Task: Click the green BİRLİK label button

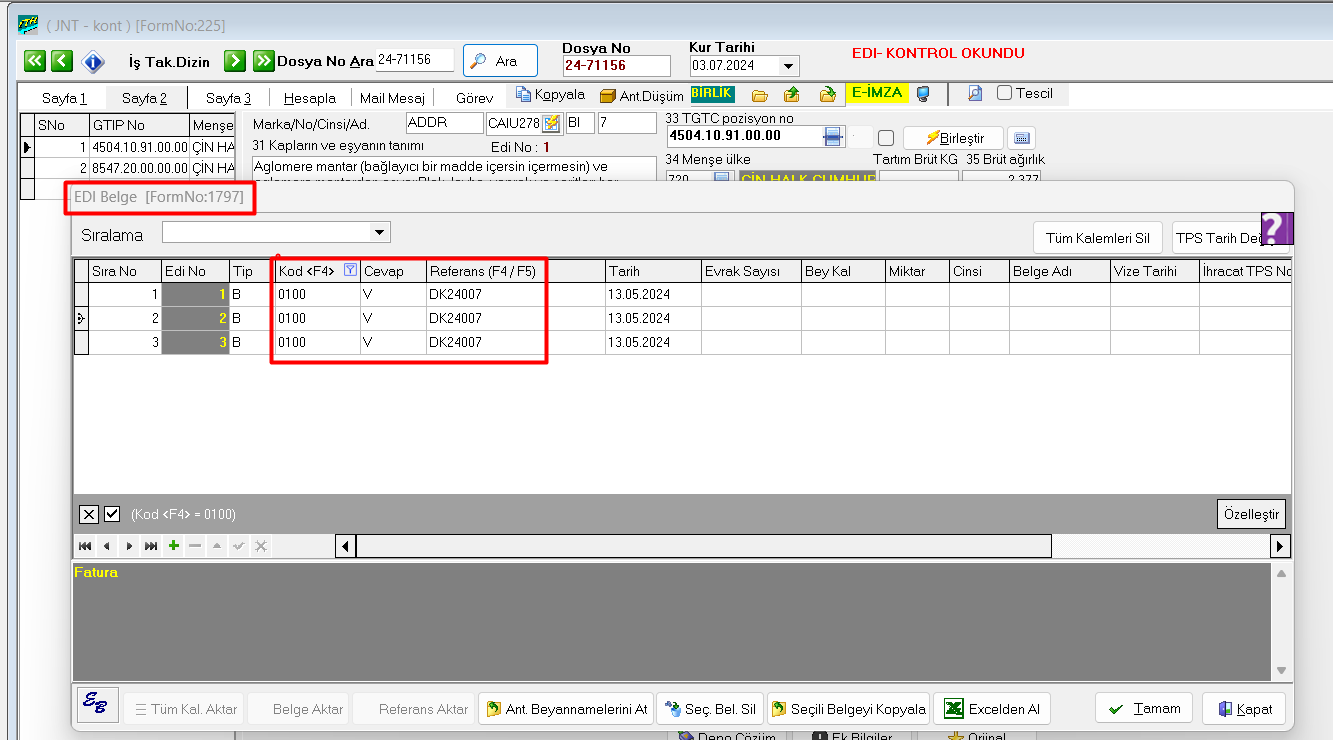Action: [x=712, y=94]
